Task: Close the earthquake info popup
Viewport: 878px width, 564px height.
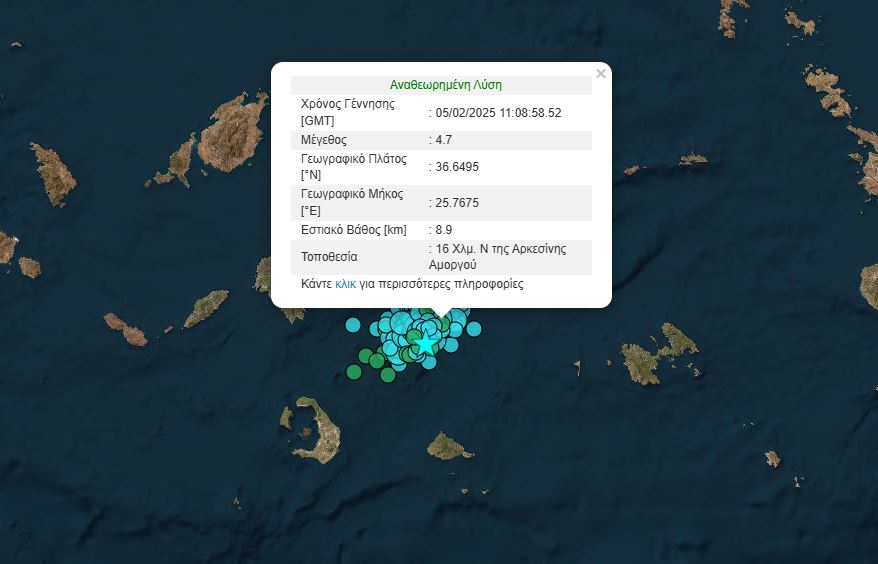Action: tap(600, 74)
